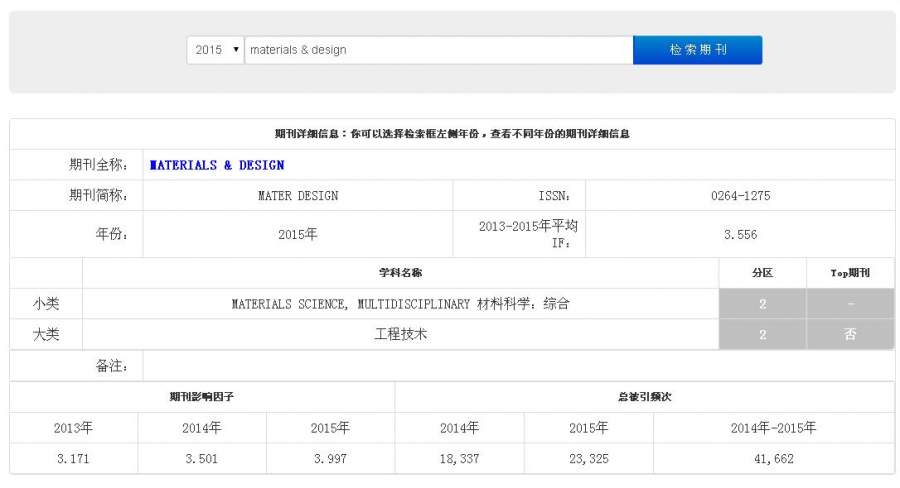Click the 2015年 year cell

coord(298,234)
